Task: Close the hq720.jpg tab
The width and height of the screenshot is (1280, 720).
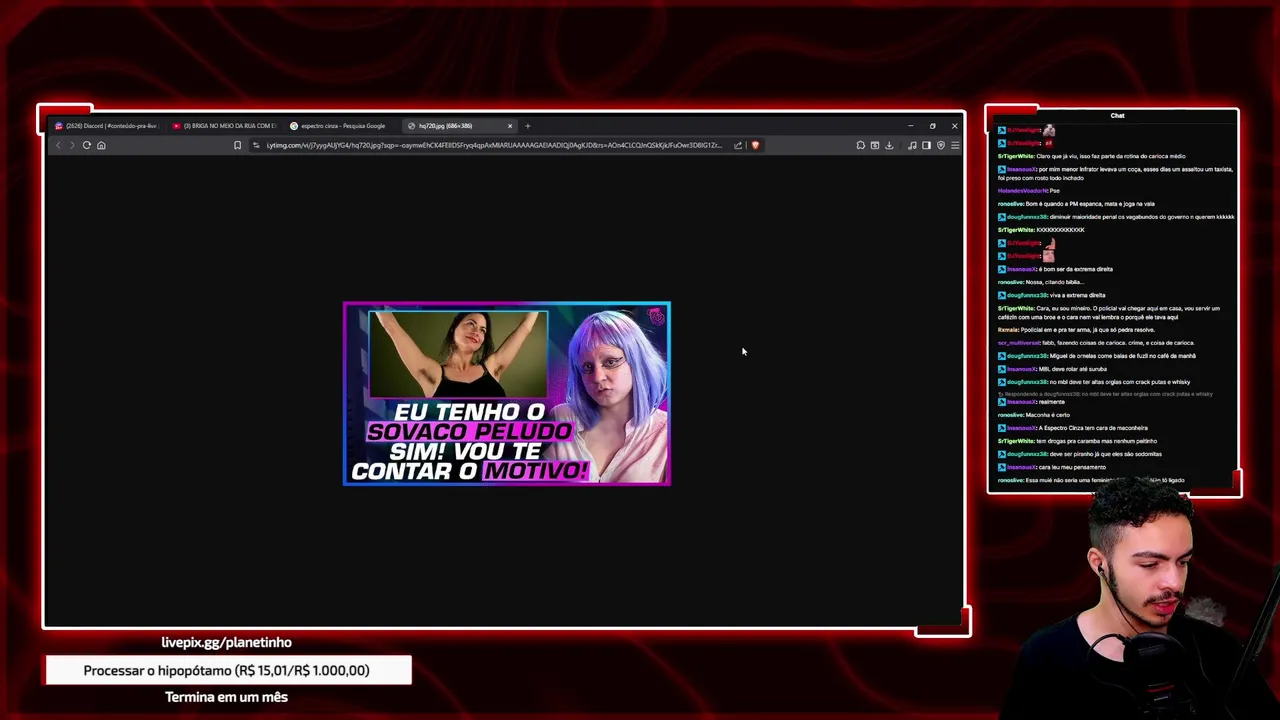Action: (510, 126)
